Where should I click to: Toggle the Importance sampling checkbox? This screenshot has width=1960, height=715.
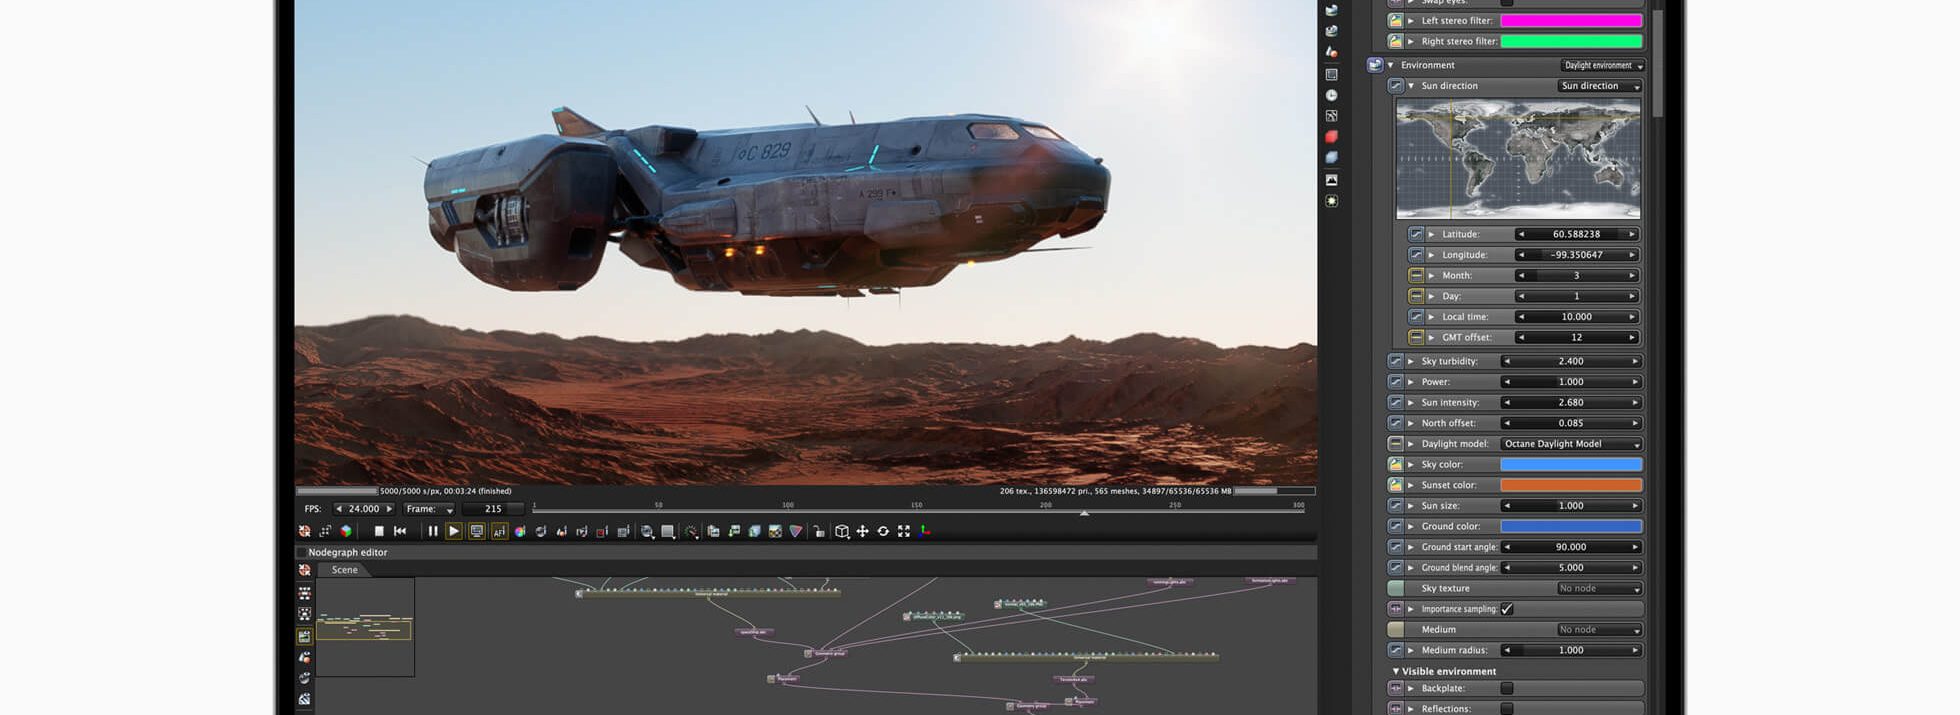pos(1507,609)
